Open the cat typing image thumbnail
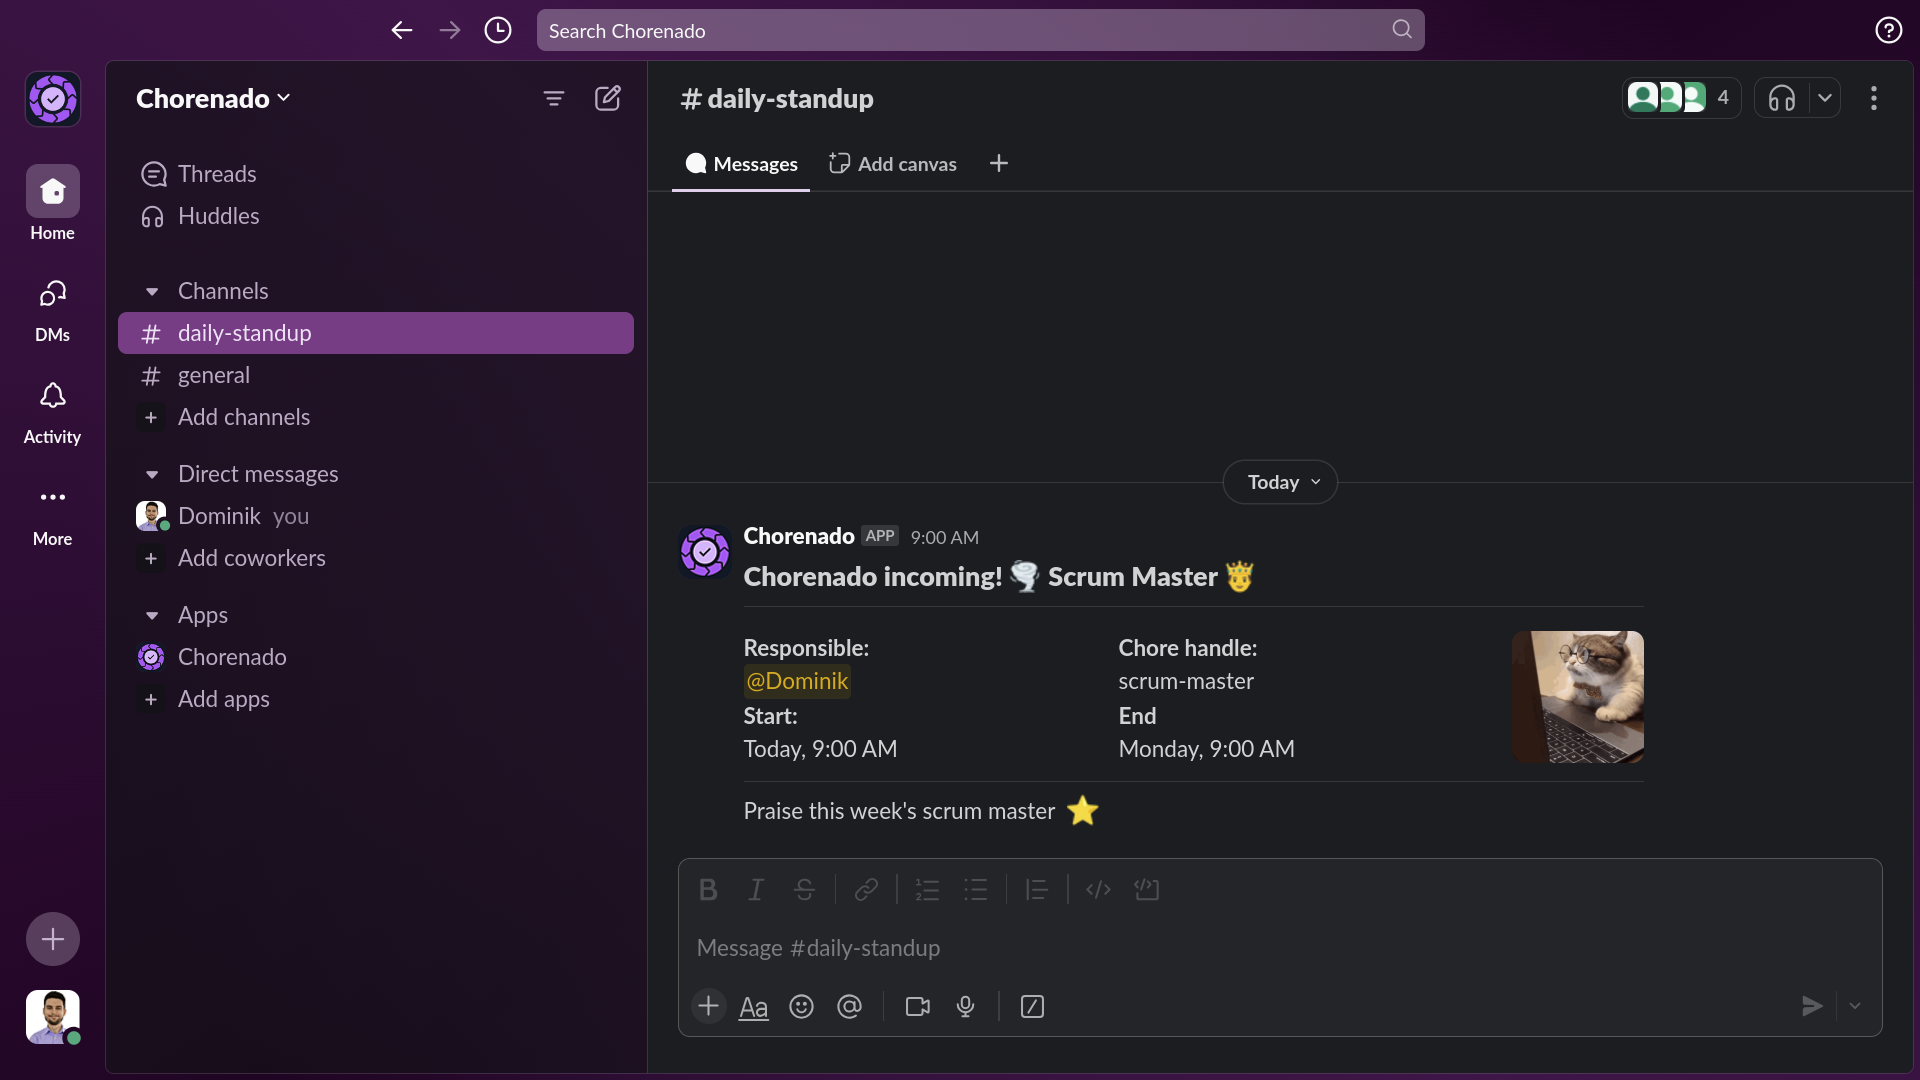Viewport: 1920px width, 1080px height. pos(1577,697)
